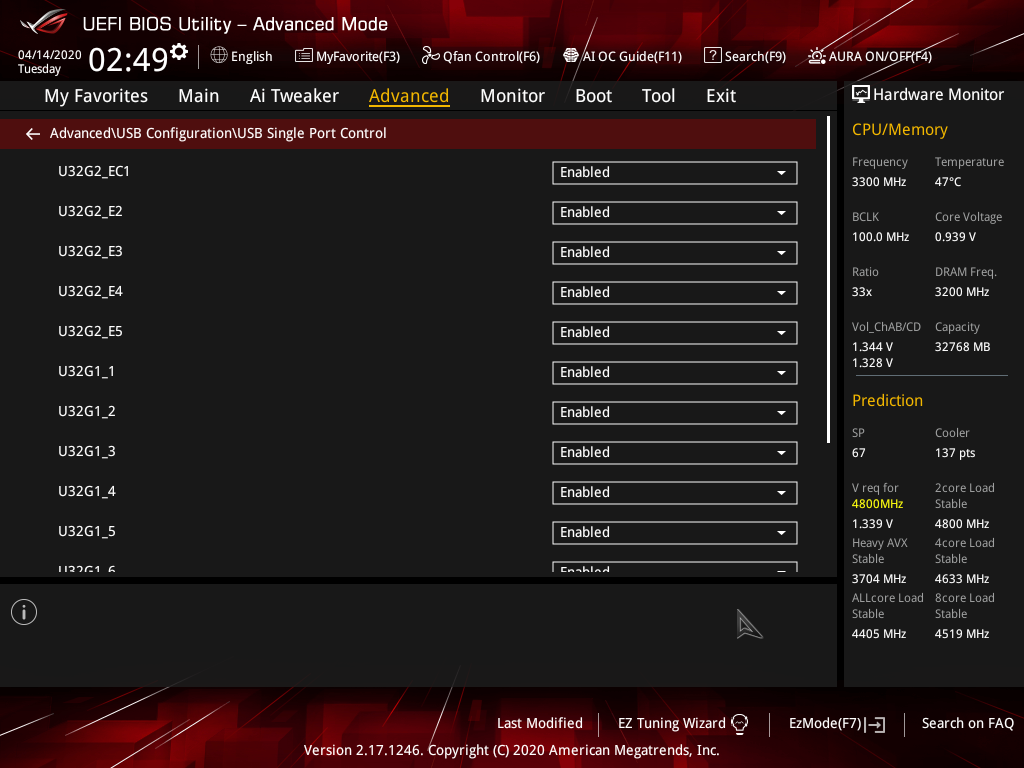Expand U32G2_E3 dropdown

[675, 253]
